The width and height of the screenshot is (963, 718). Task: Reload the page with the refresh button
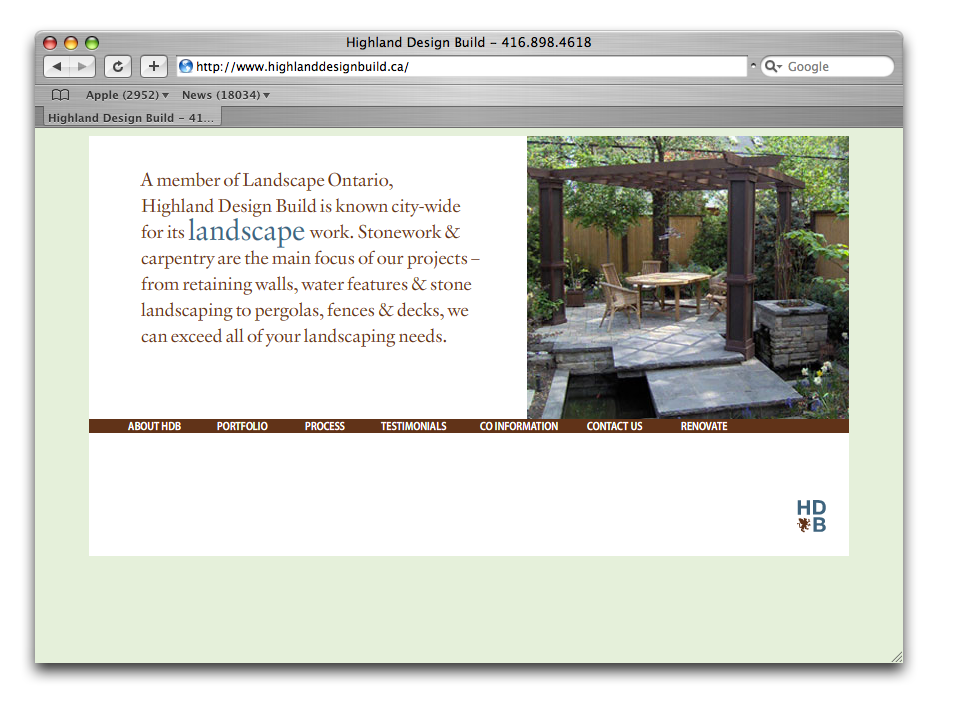[117, 66]
